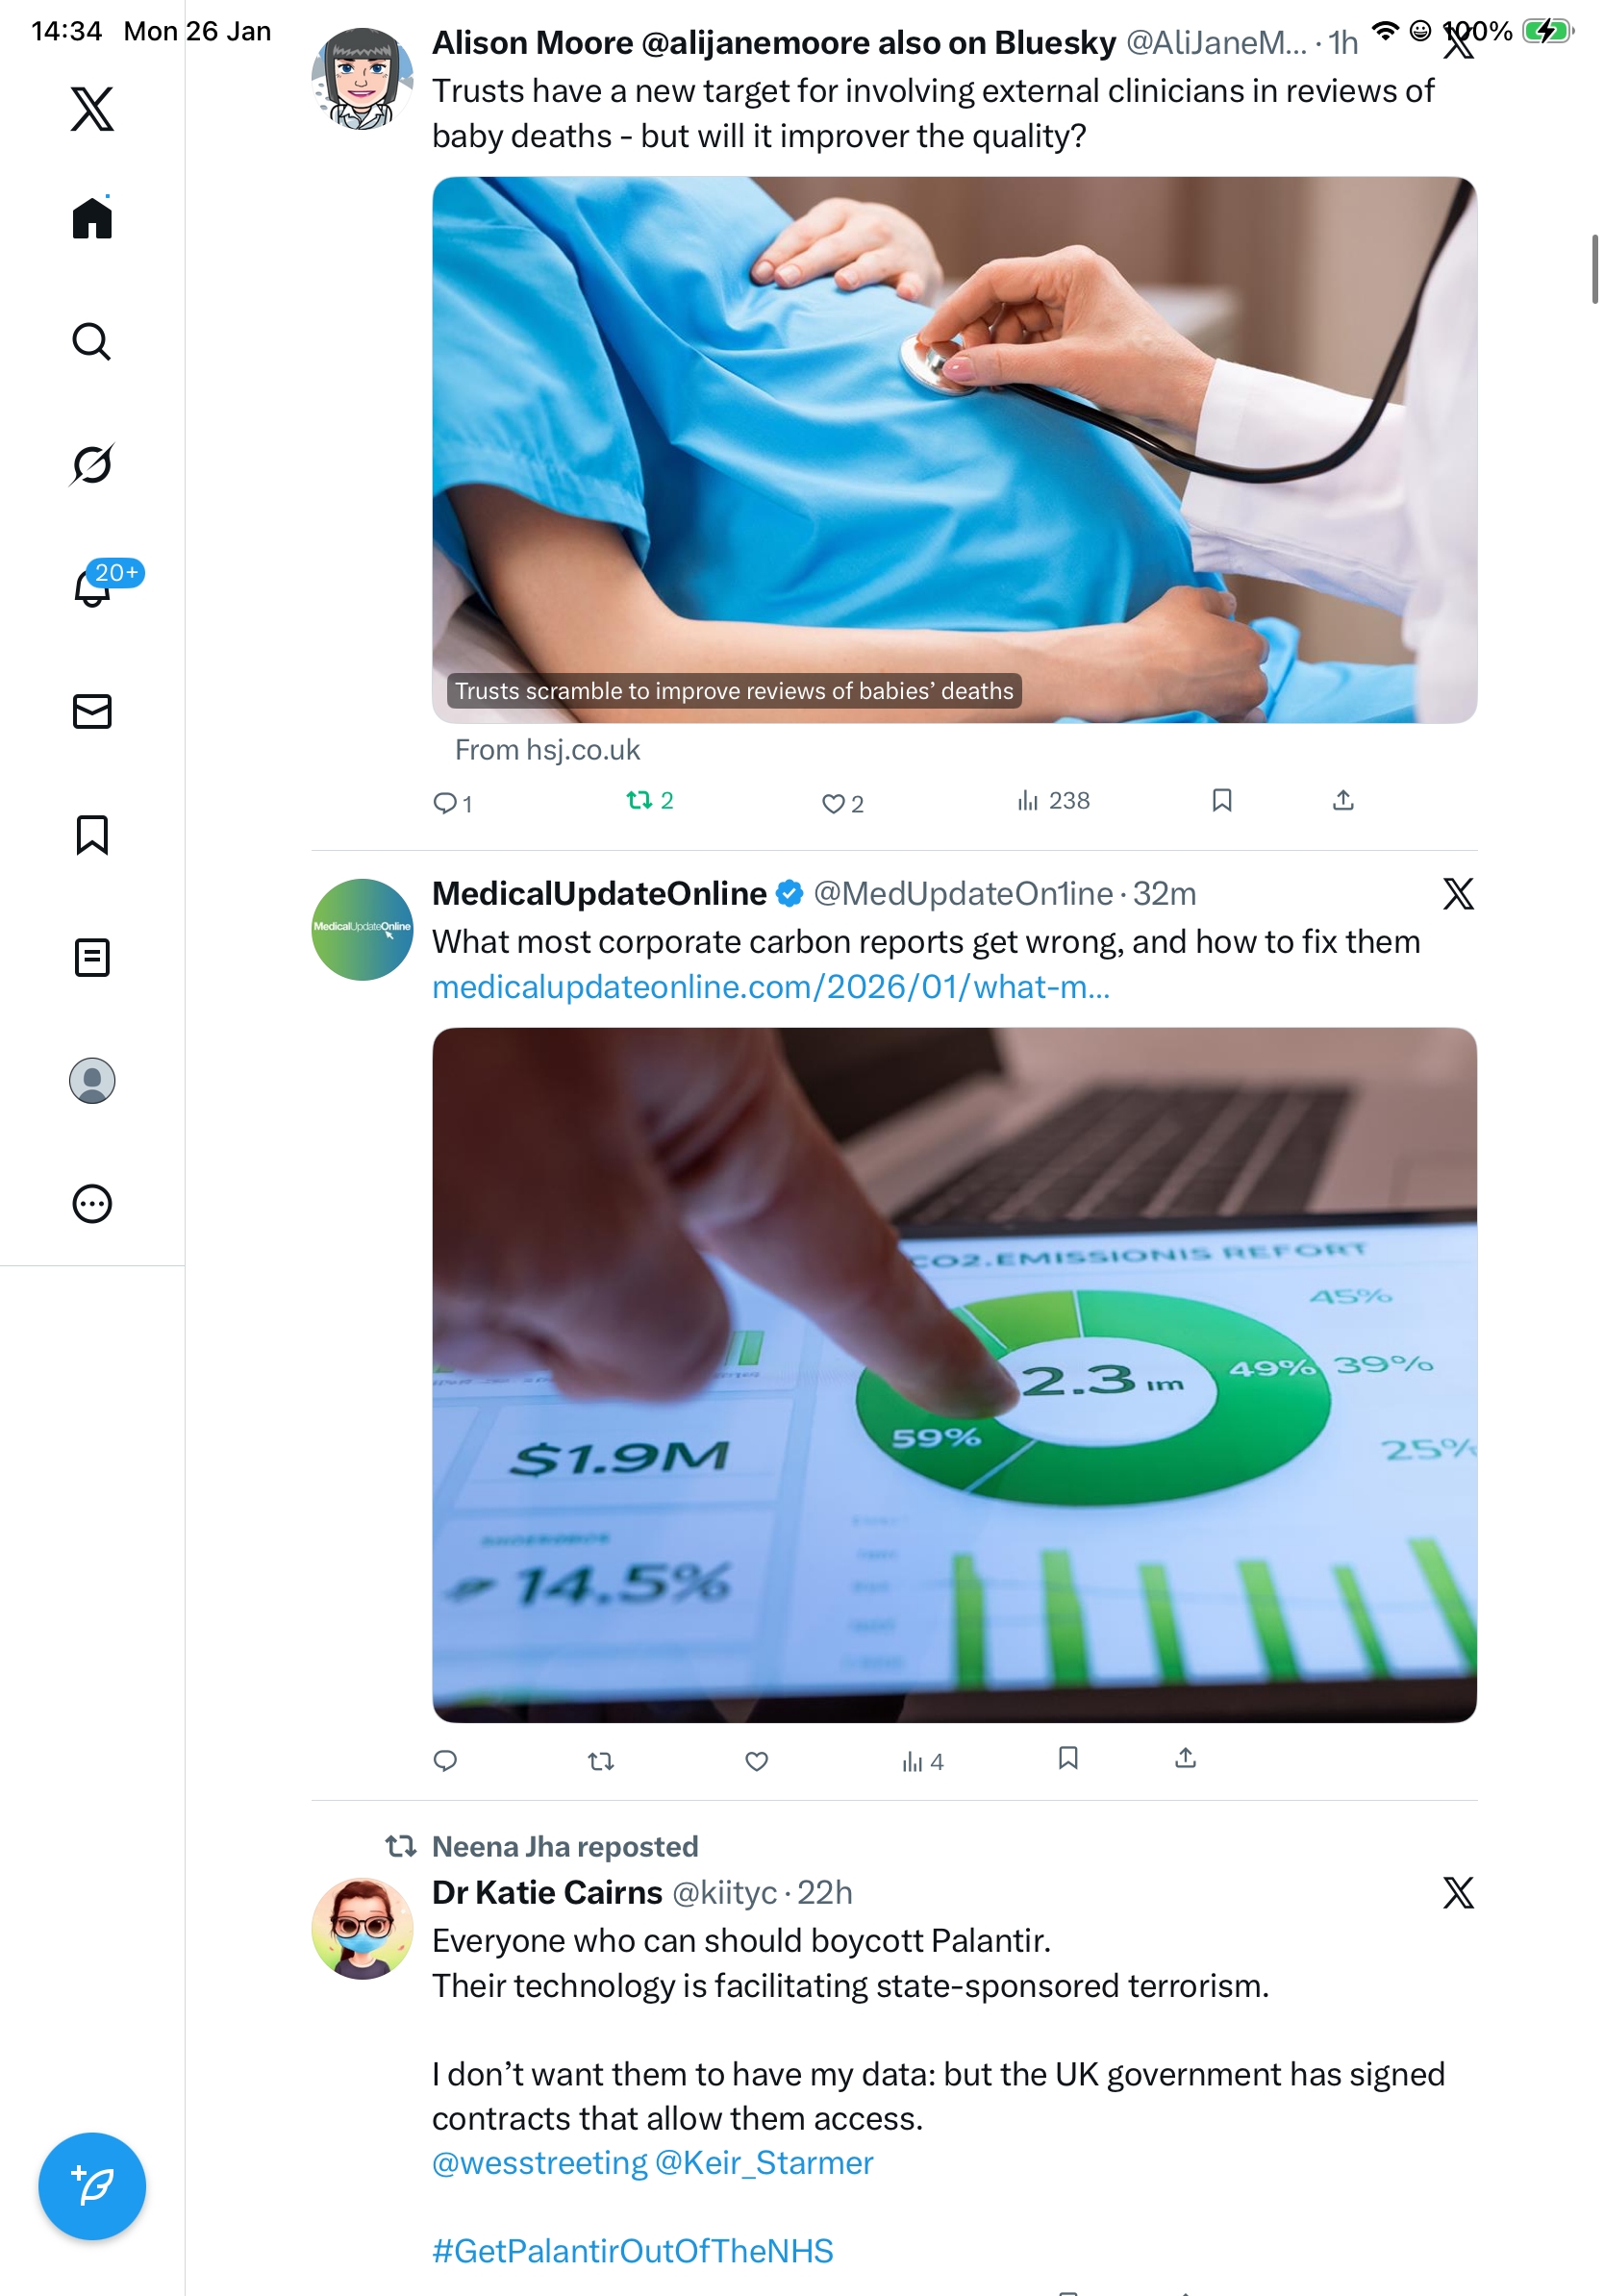Undo repost on Alison Moore's post

pos(650,800)
